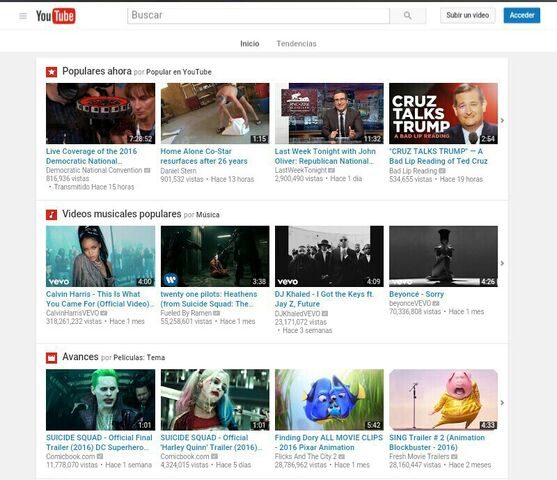Open the Películas: Tema channel link
This screenshot has height=480, width=557.
click(x=139, y=358)
